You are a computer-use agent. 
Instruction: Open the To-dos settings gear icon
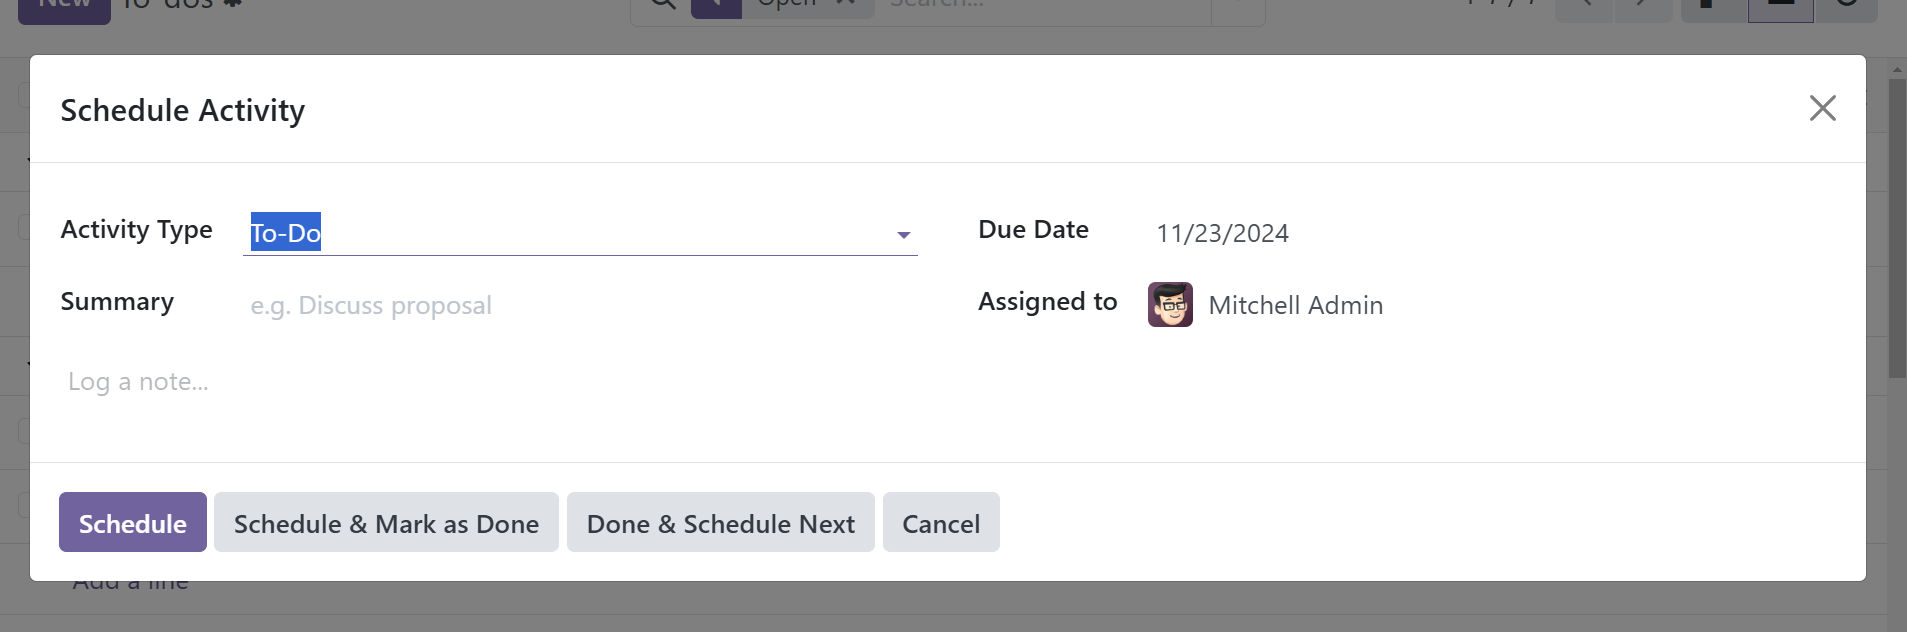(233, 4)
